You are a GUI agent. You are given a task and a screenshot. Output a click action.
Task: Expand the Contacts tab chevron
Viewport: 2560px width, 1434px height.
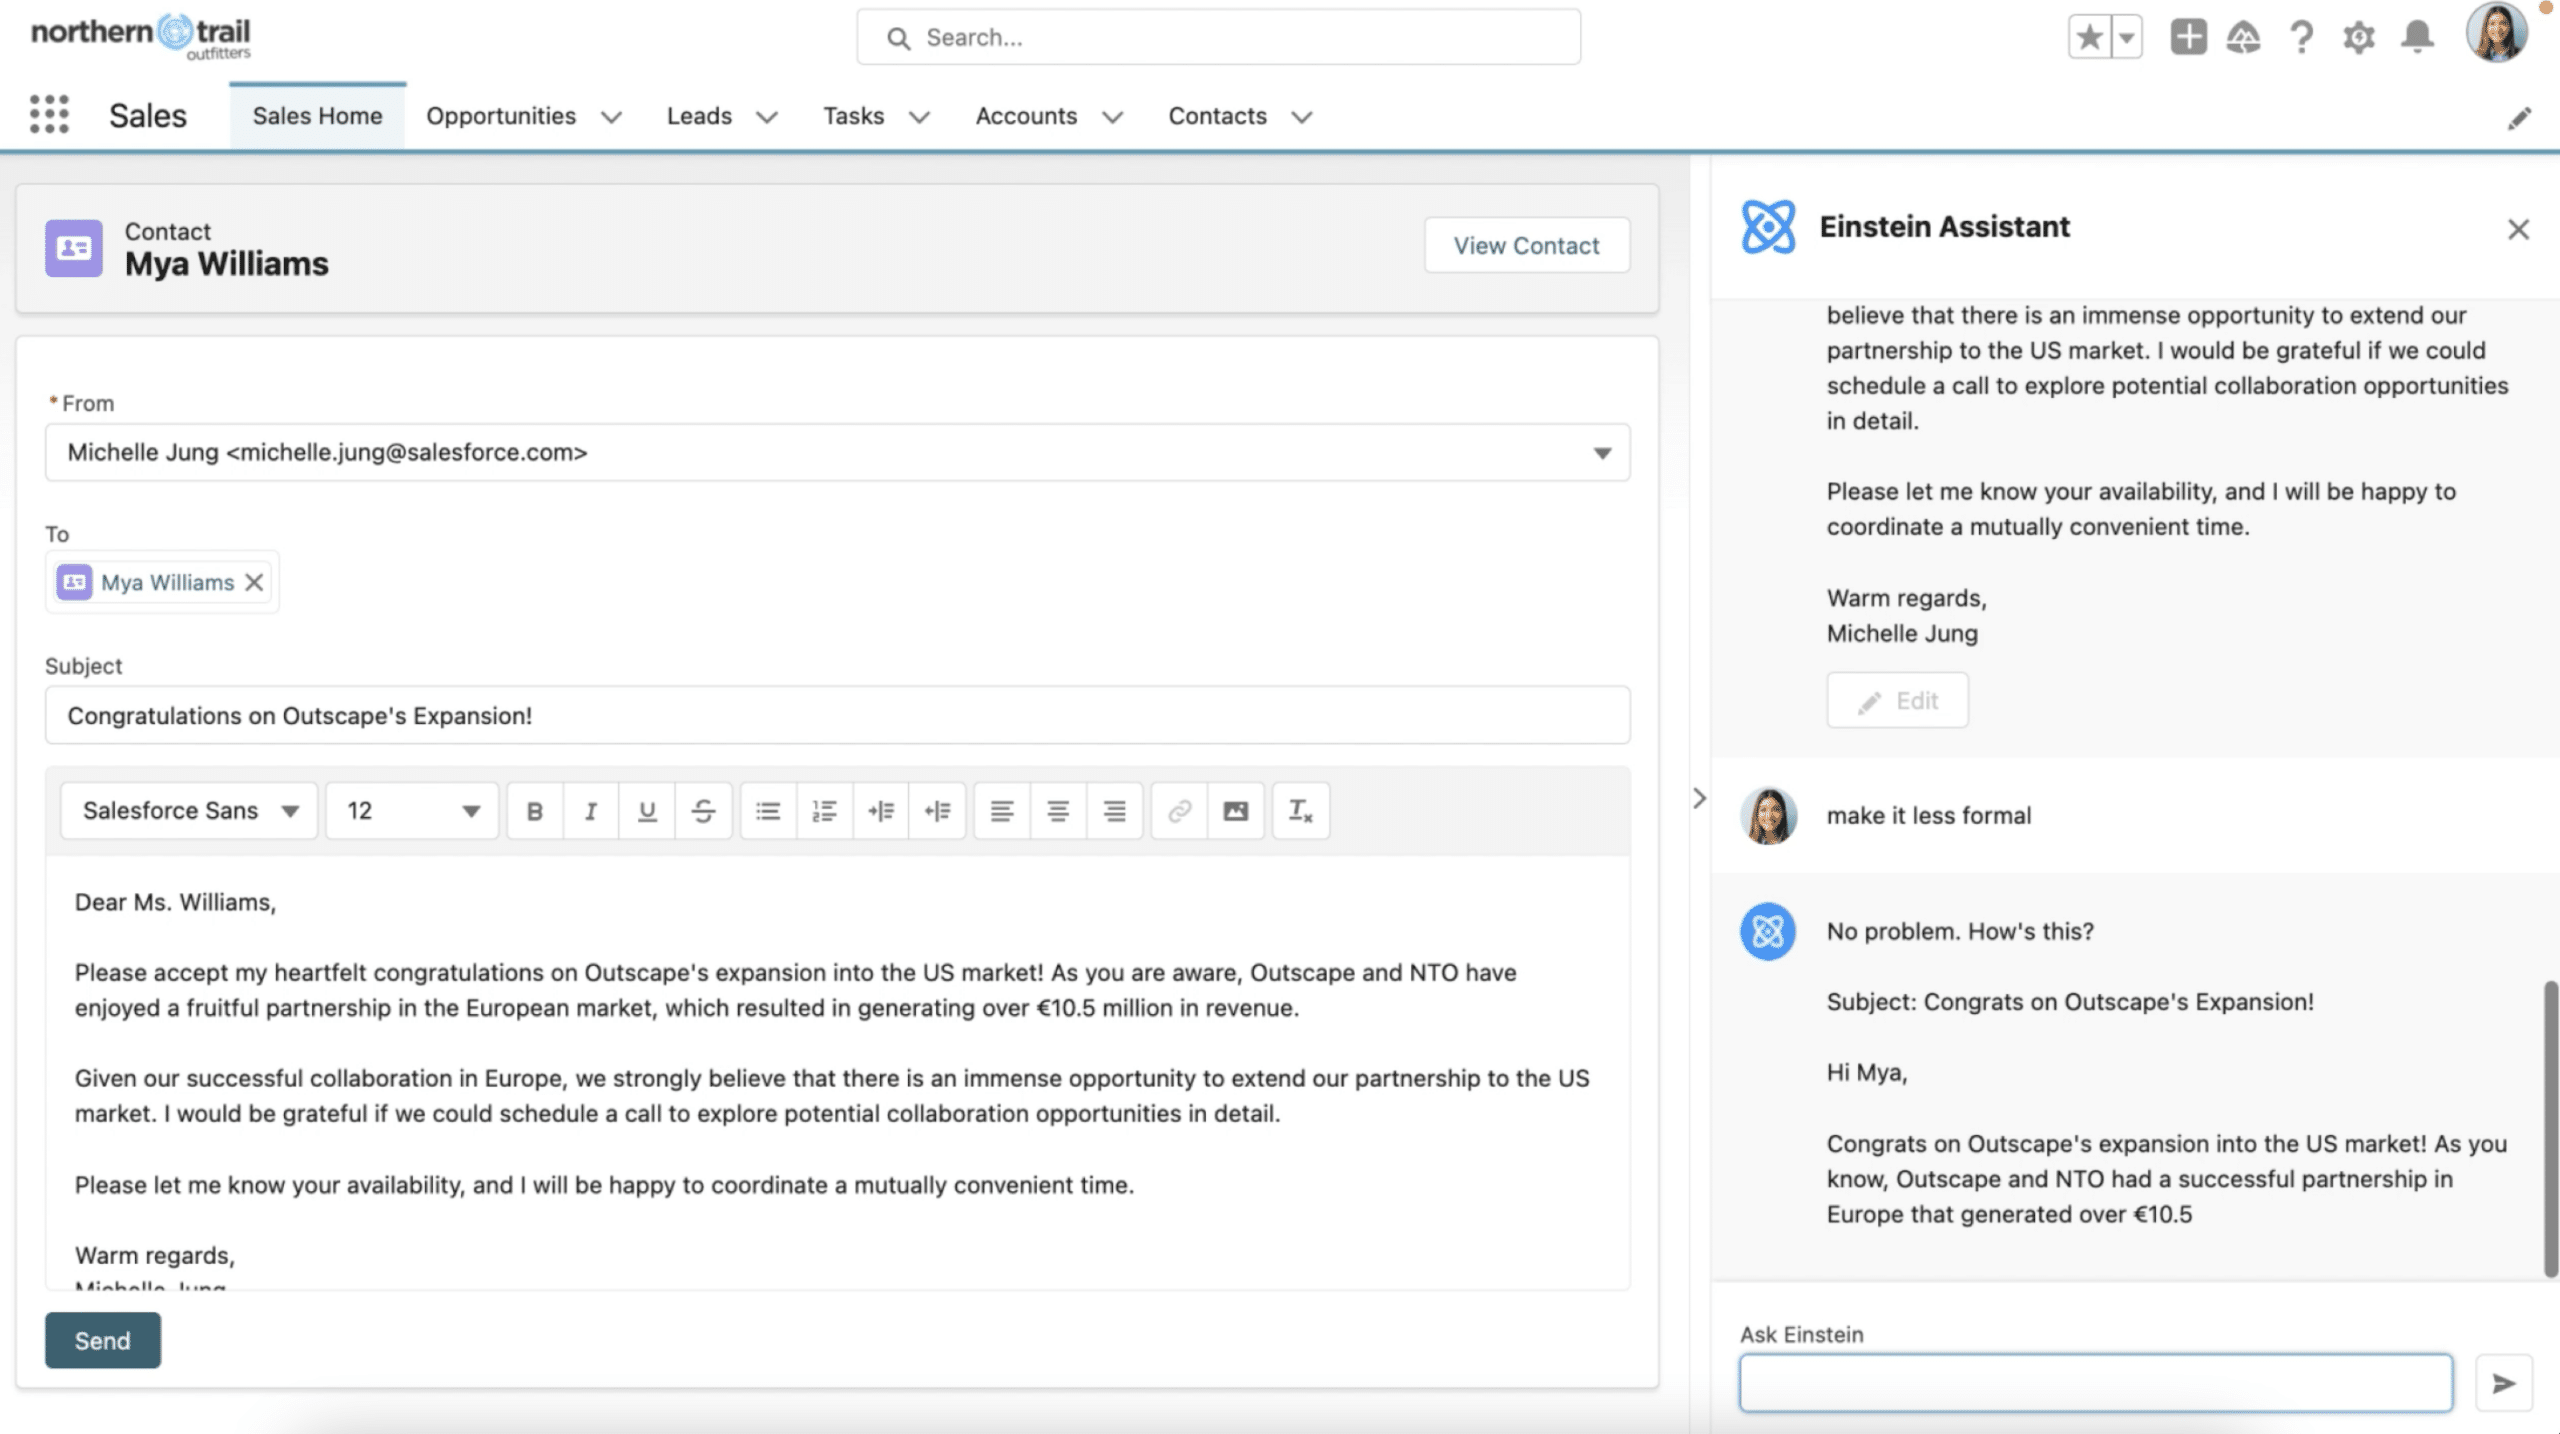point(1301,117)
